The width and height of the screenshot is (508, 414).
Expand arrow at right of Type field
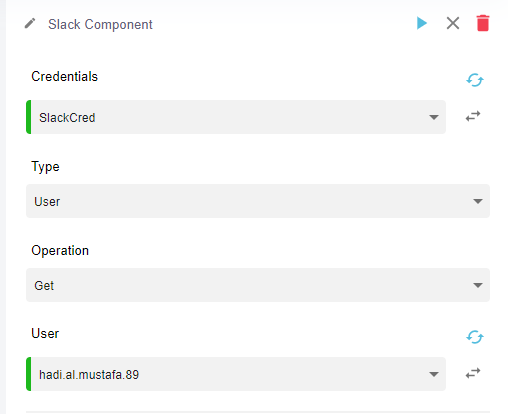(x=478, y=201)
